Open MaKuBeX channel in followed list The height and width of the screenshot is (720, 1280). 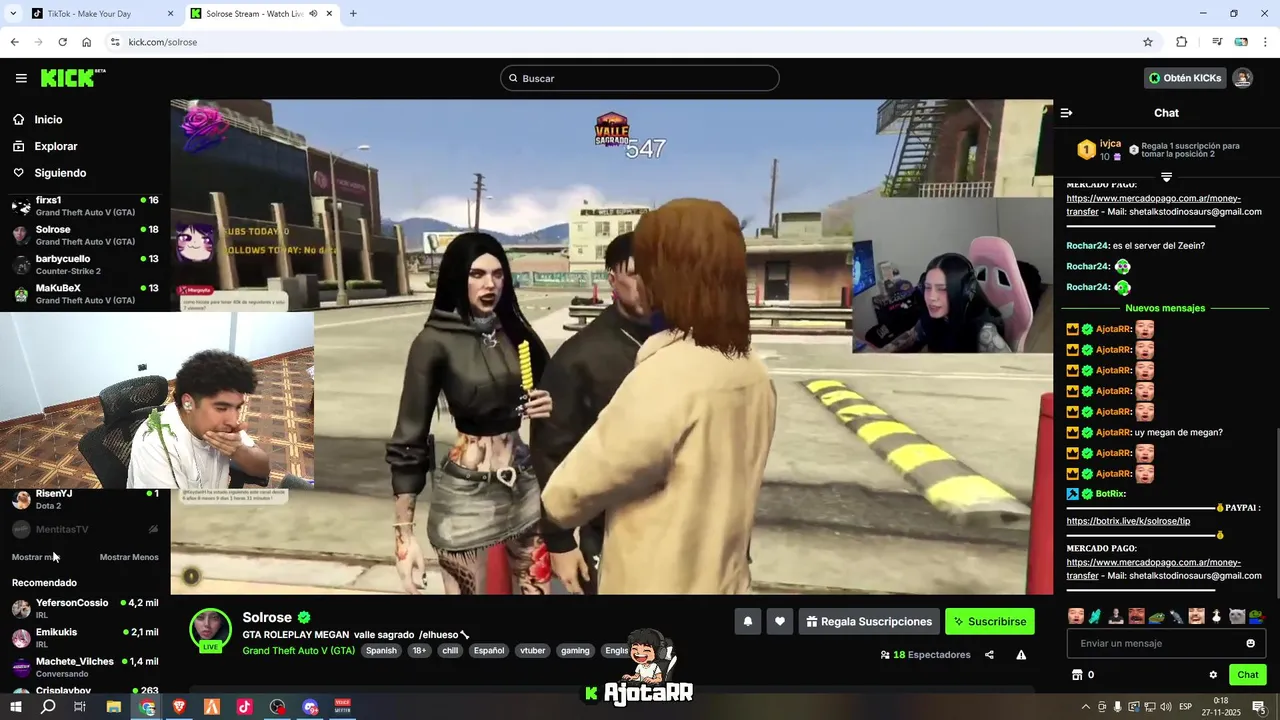click(x=85, y=294)
